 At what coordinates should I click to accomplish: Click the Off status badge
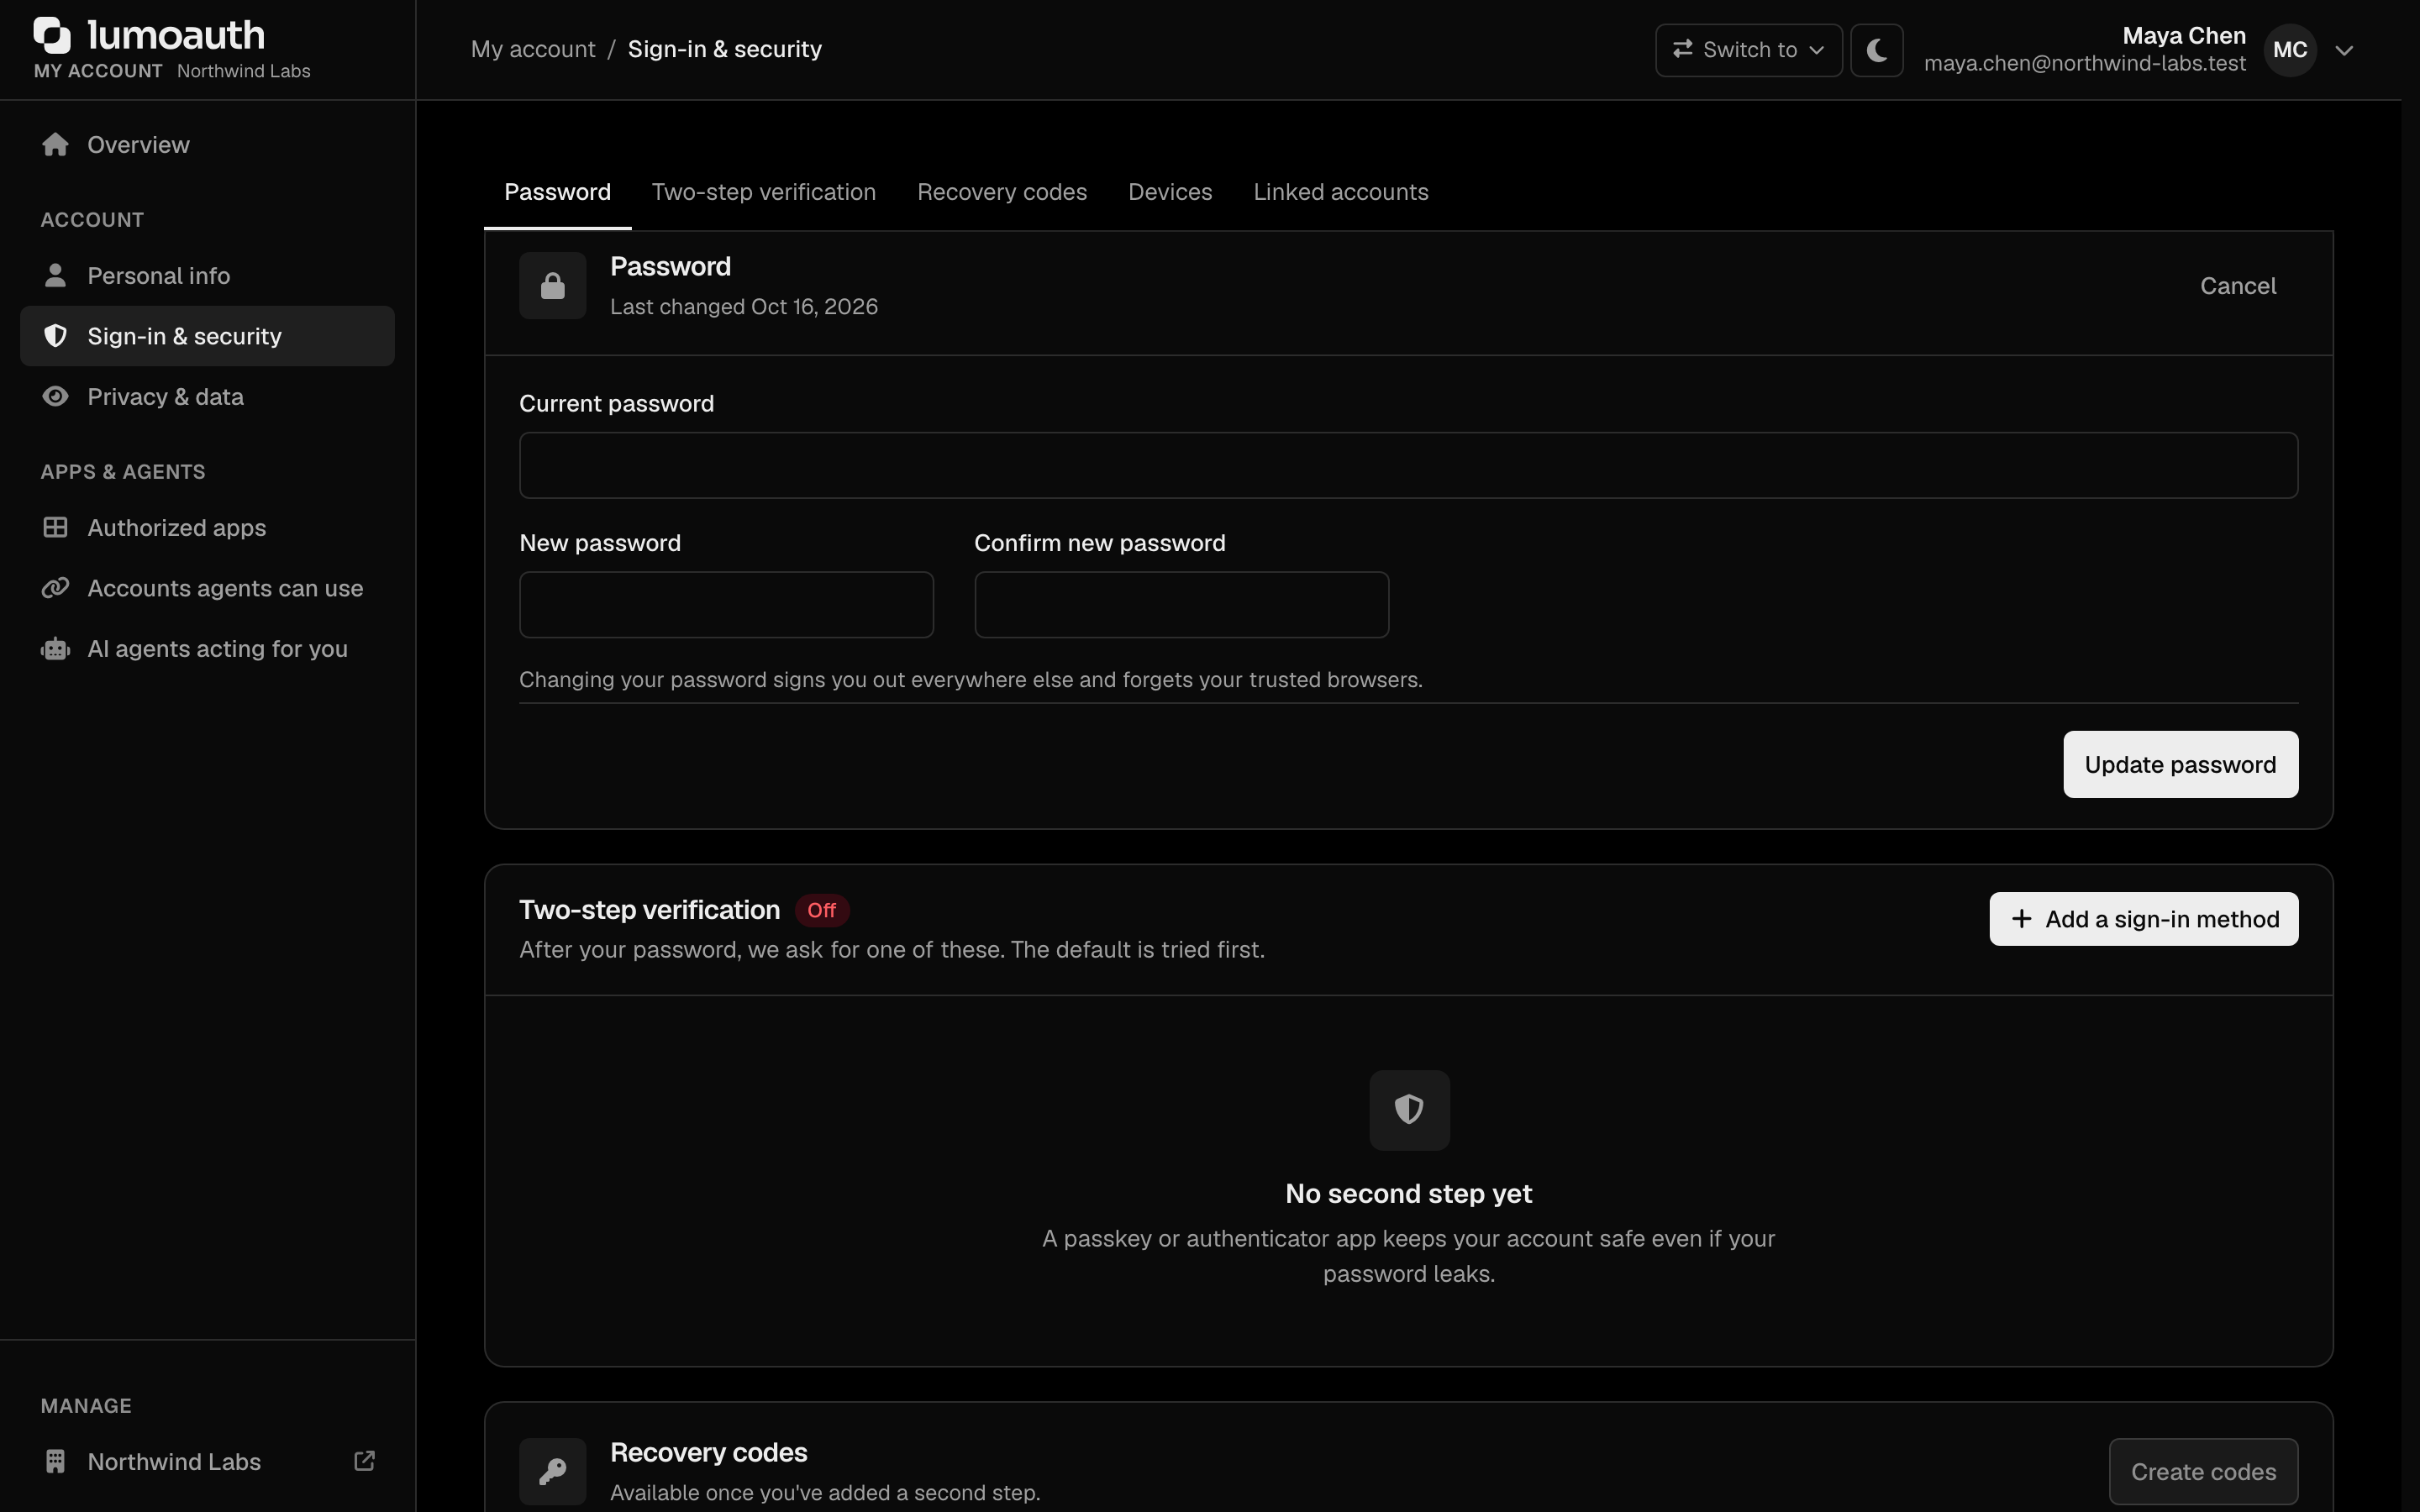click(x=822, y=910)
